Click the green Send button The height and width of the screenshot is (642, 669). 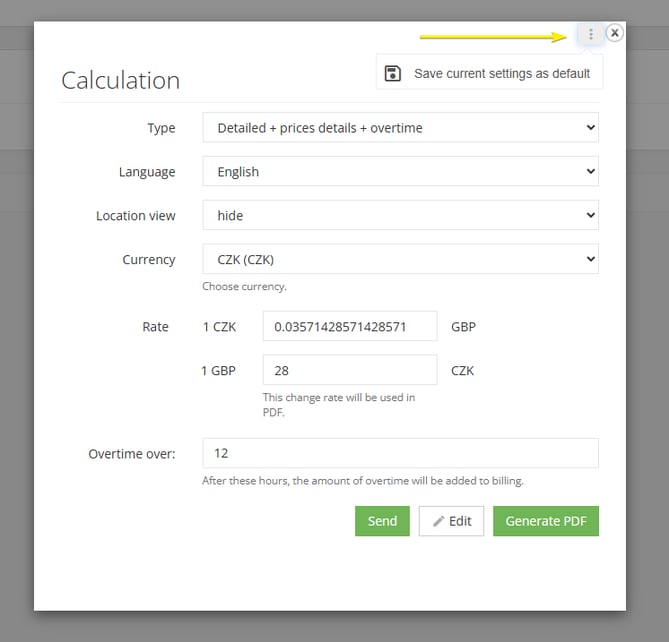382,521
